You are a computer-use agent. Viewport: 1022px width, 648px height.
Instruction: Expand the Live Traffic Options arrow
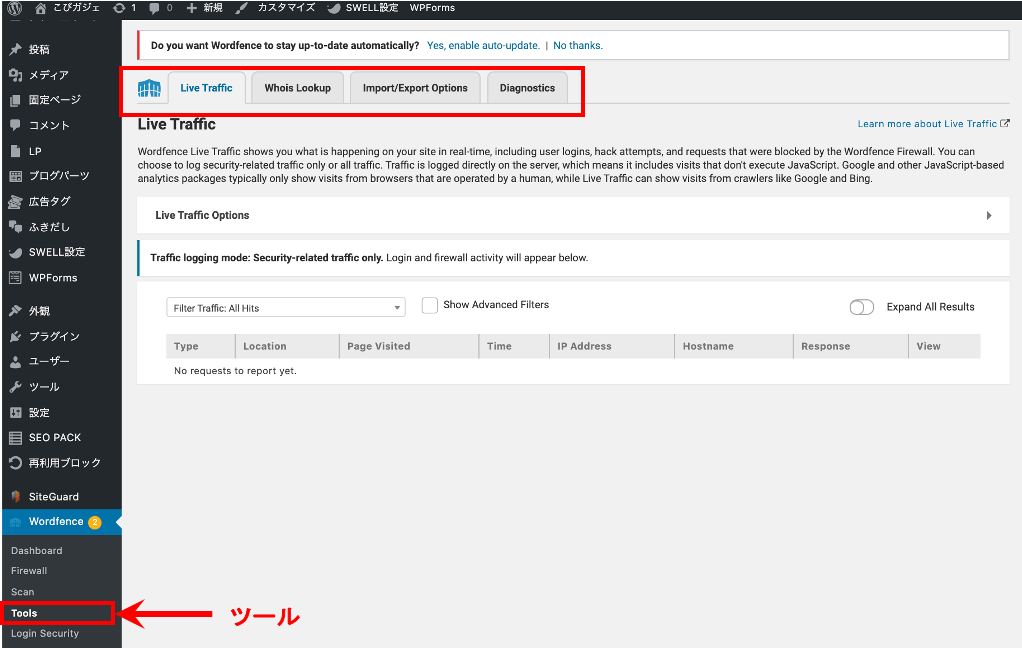989,216
